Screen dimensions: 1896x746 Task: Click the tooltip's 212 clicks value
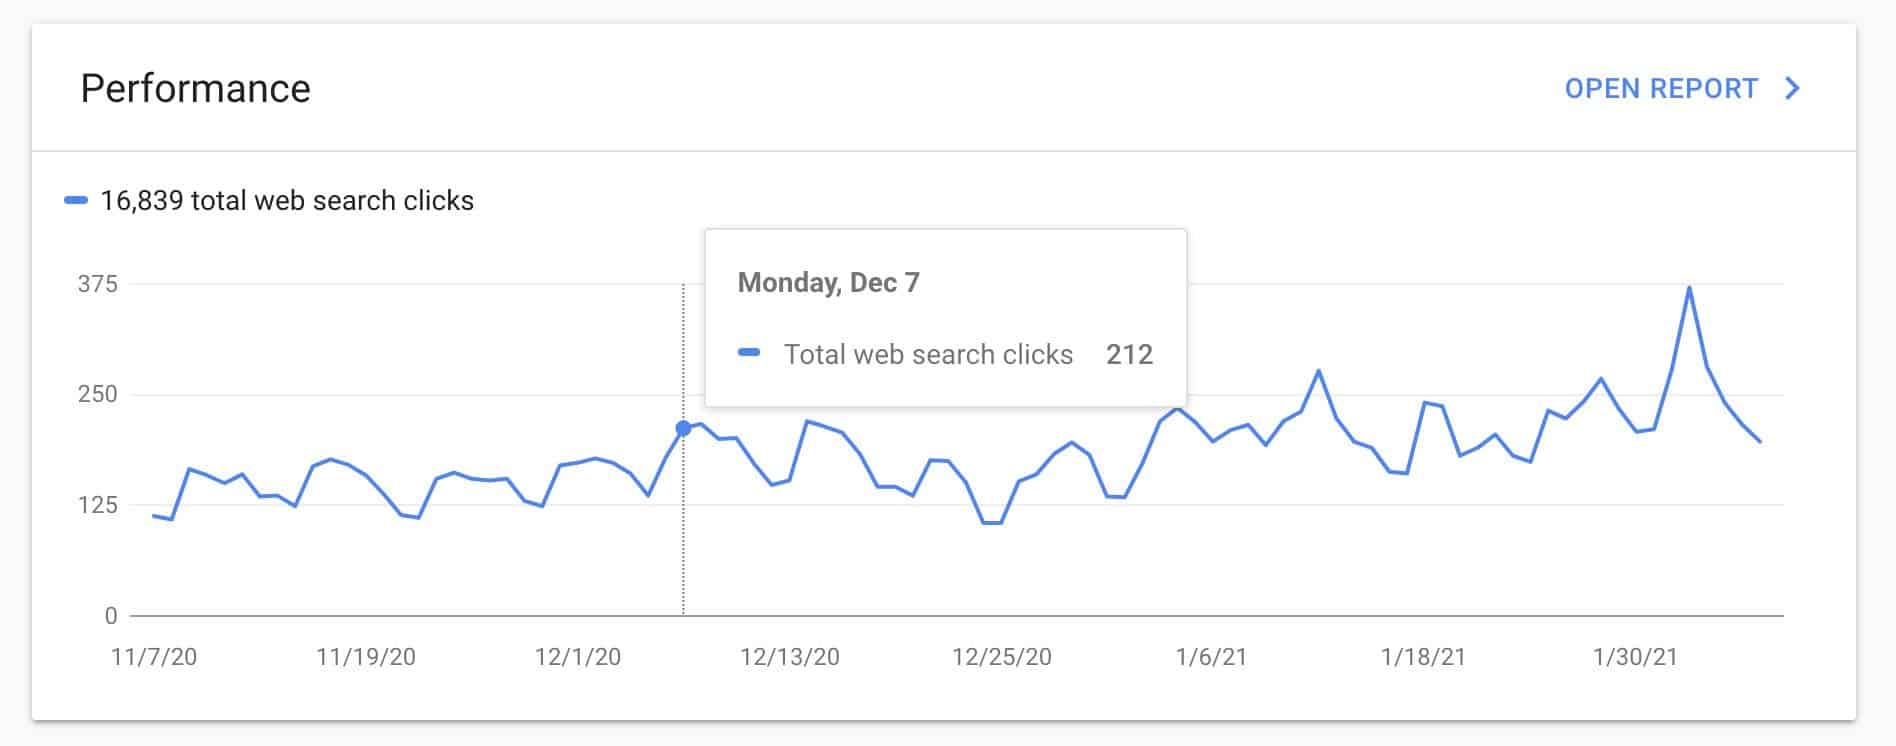[x=1129, y=354]
